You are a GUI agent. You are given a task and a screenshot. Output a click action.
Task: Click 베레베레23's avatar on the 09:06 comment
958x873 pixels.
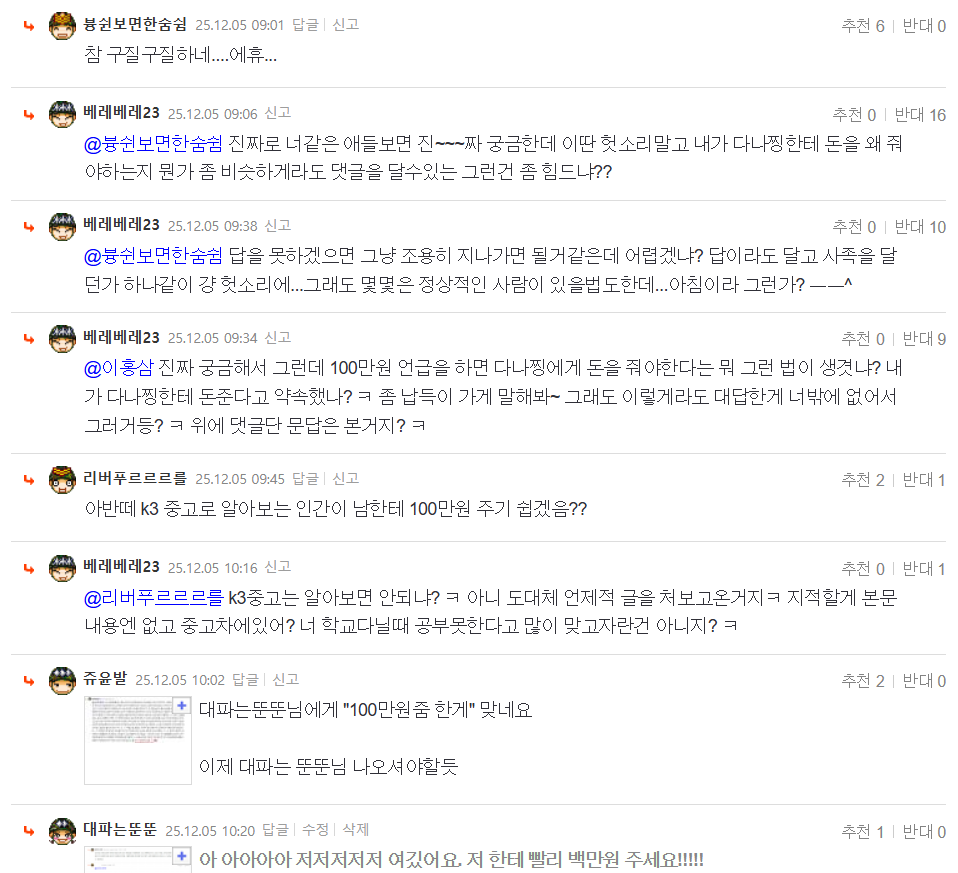(62, 115)
